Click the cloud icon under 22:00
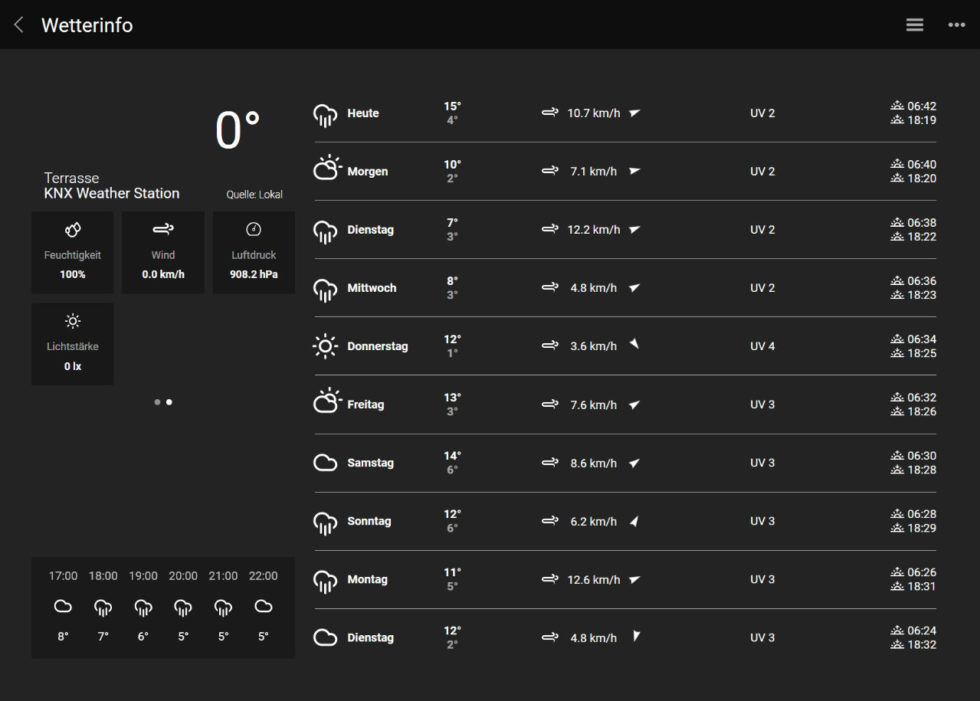 click(262, 606)
